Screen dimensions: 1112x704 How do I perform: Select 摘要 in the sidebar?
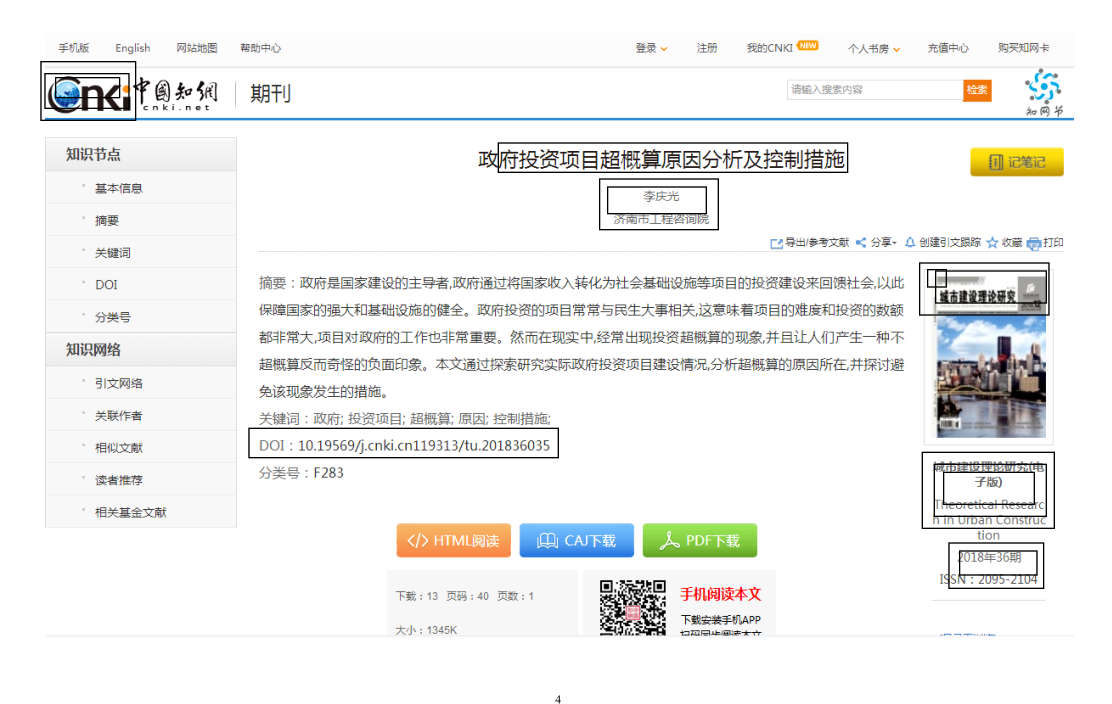pyautogui.click(x=107, y=221)
